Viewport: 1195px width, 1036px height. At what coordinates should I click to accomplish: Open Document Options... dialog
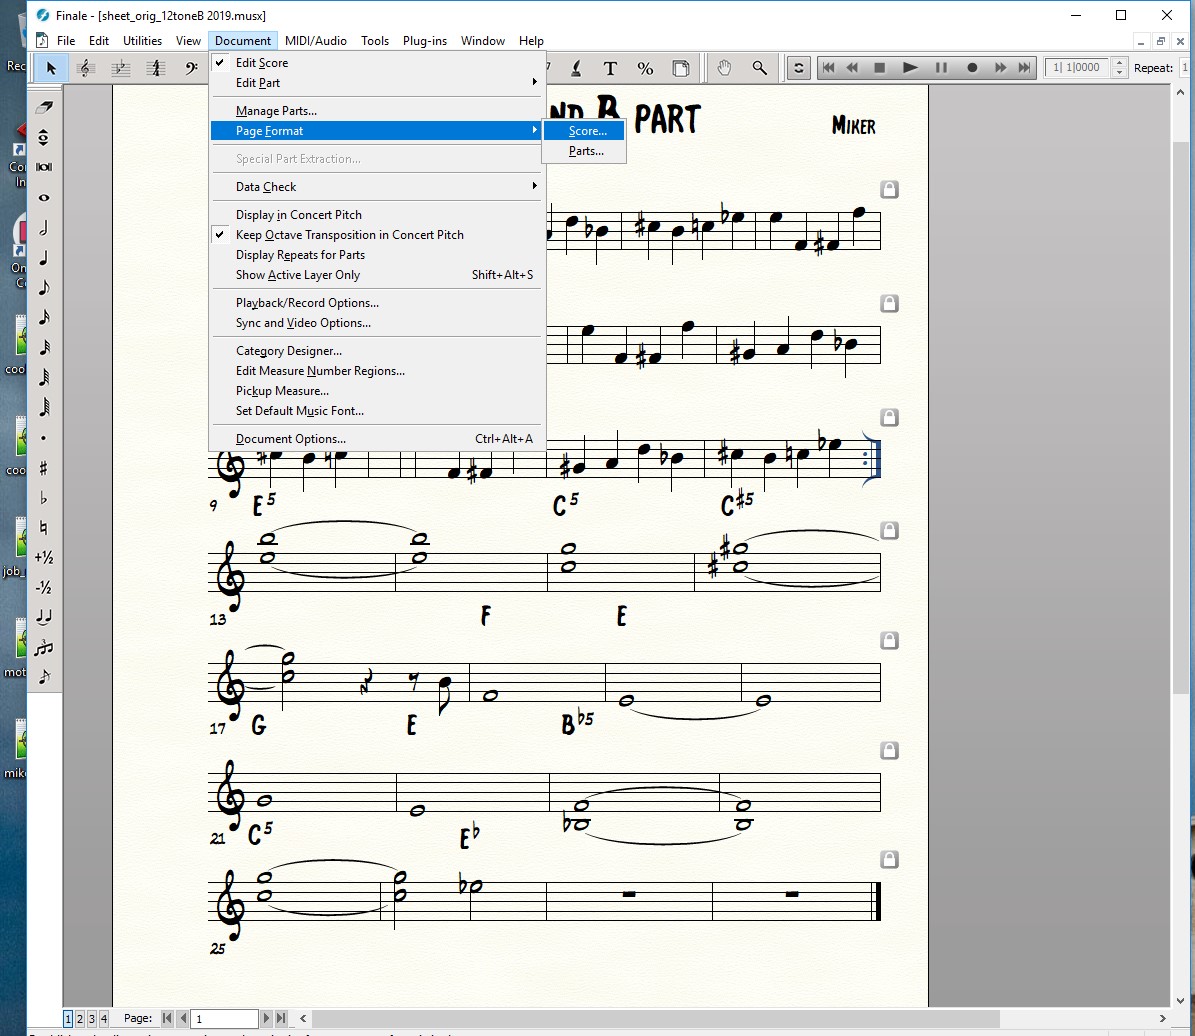(290, 439)
